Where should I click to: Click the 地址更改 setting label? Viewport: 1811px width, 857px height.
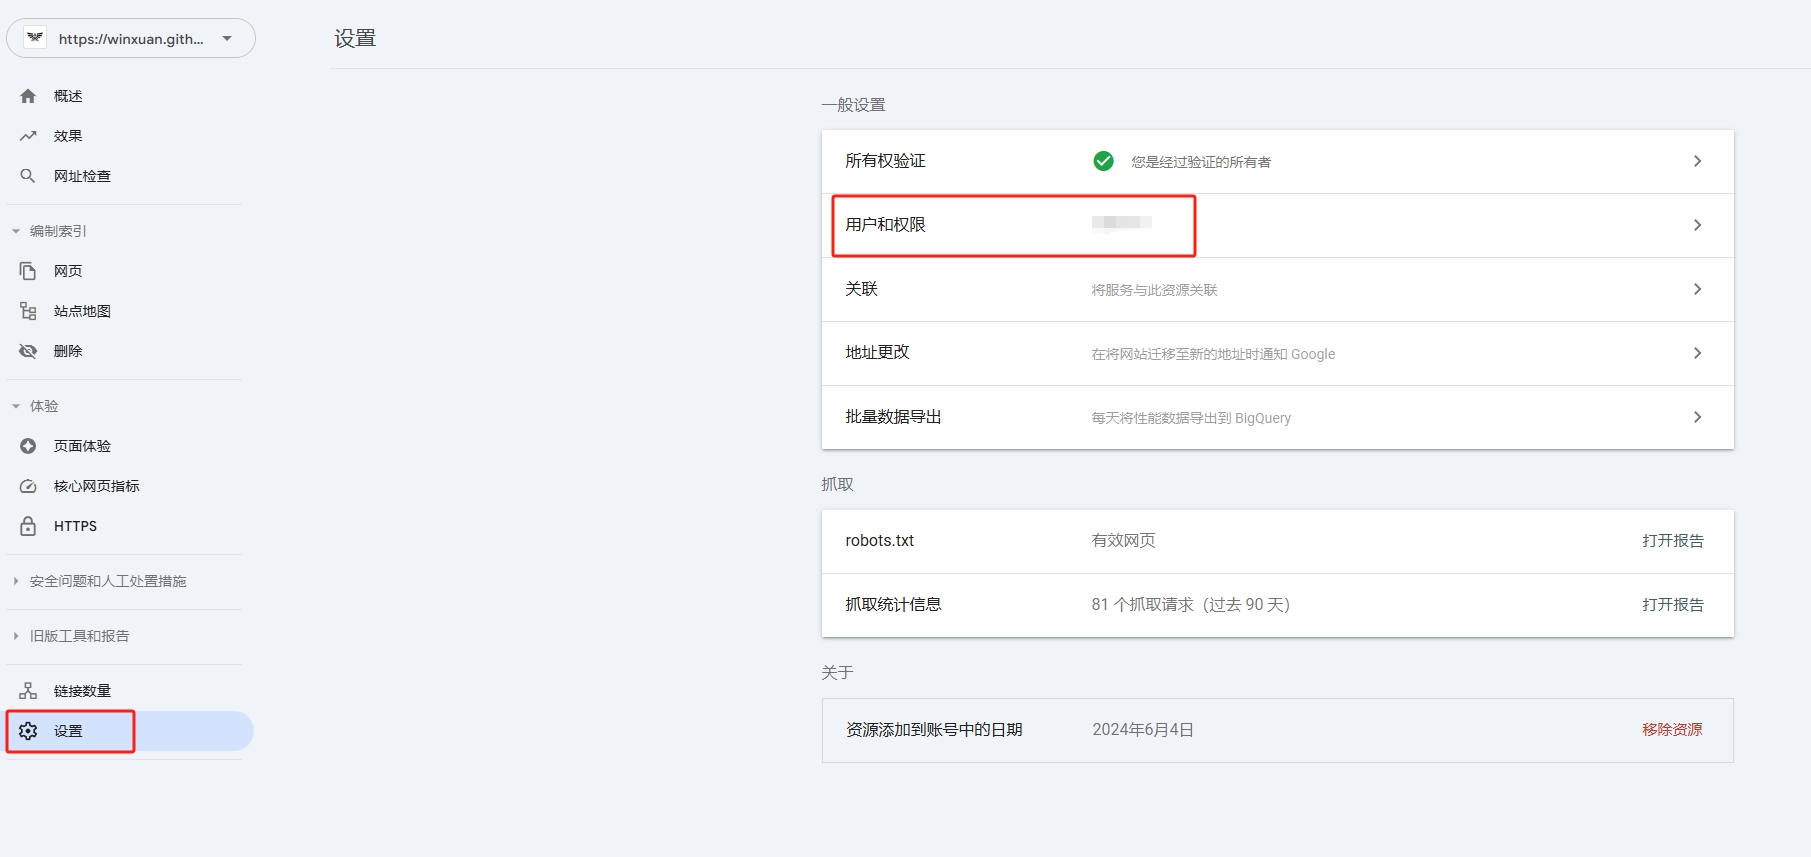point(877,353)
